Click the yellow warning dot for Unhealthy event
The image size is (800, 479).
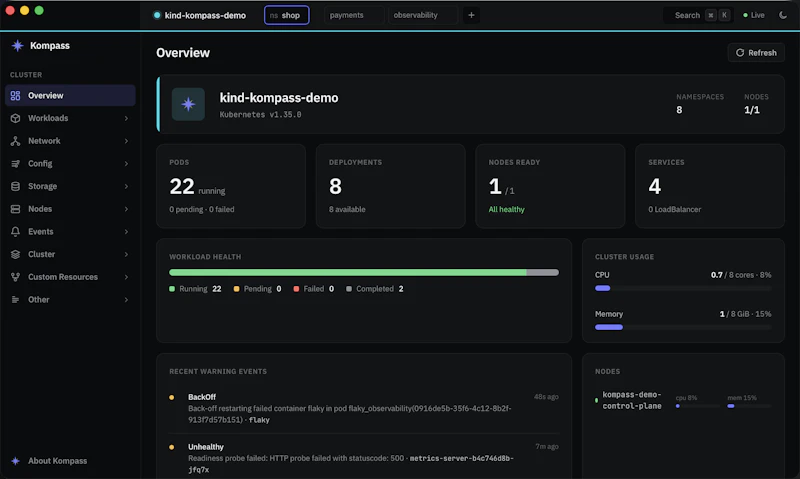coord(171,447)
